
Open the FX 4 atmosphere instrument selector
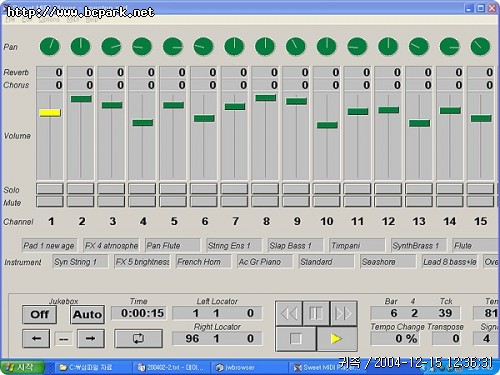tap(111, 246)
